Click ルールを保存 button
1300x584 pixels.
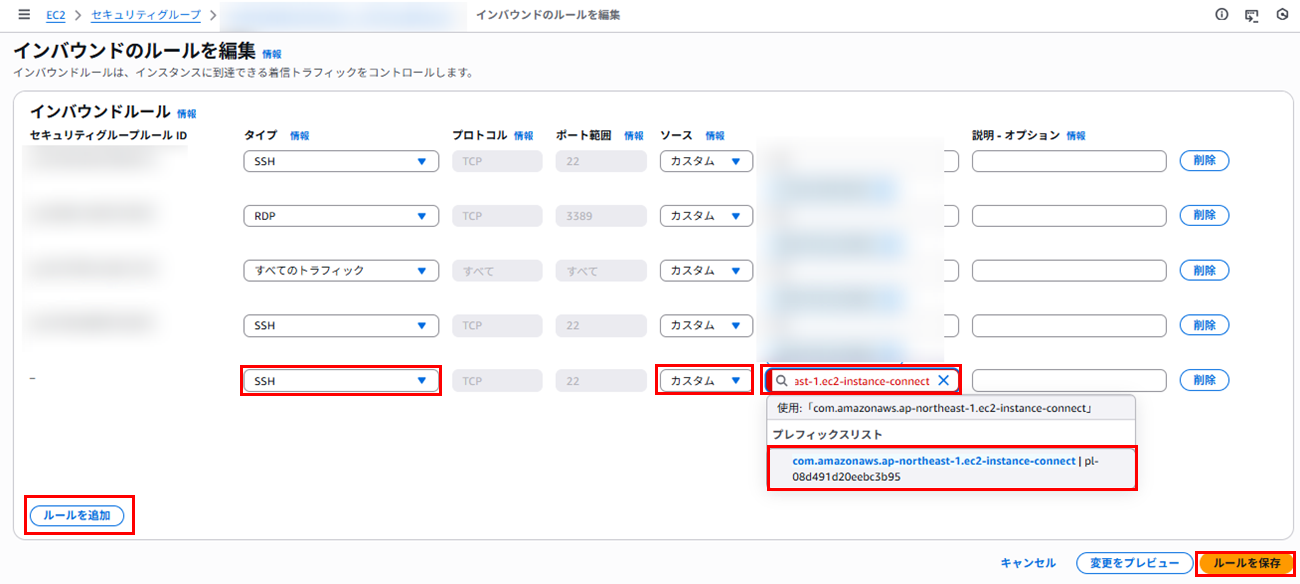1246,563
